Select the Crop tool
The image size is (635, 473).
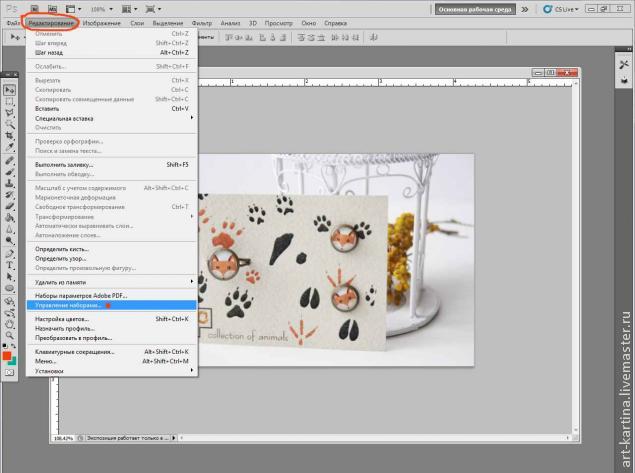[9, 135]
